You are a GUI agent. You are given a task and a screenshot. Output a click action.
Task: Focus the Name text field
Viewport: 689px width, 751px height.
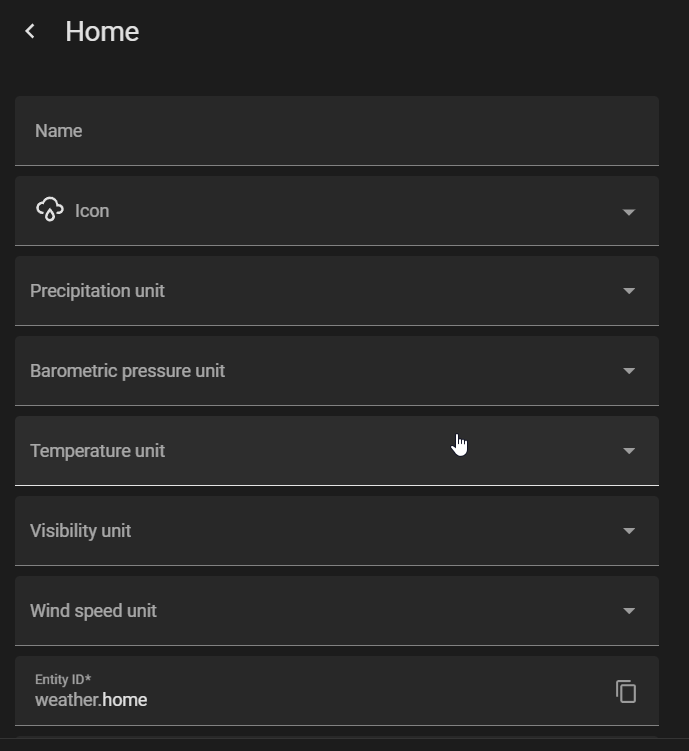pyautogui.click(x=337, y=131)
